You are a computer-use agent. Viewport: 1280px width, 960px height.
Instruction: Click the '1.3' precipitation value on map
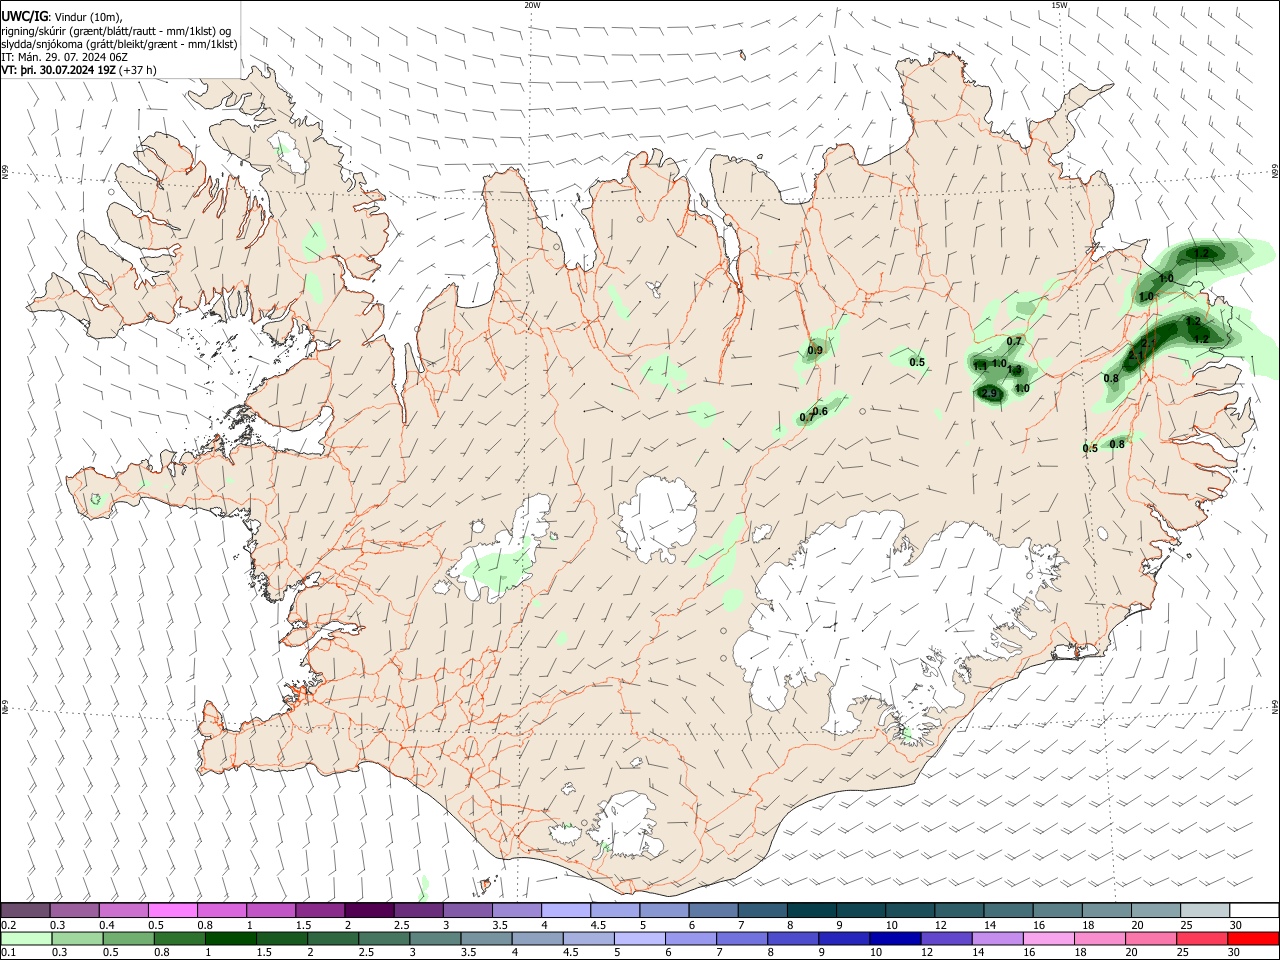(1015, 370)
